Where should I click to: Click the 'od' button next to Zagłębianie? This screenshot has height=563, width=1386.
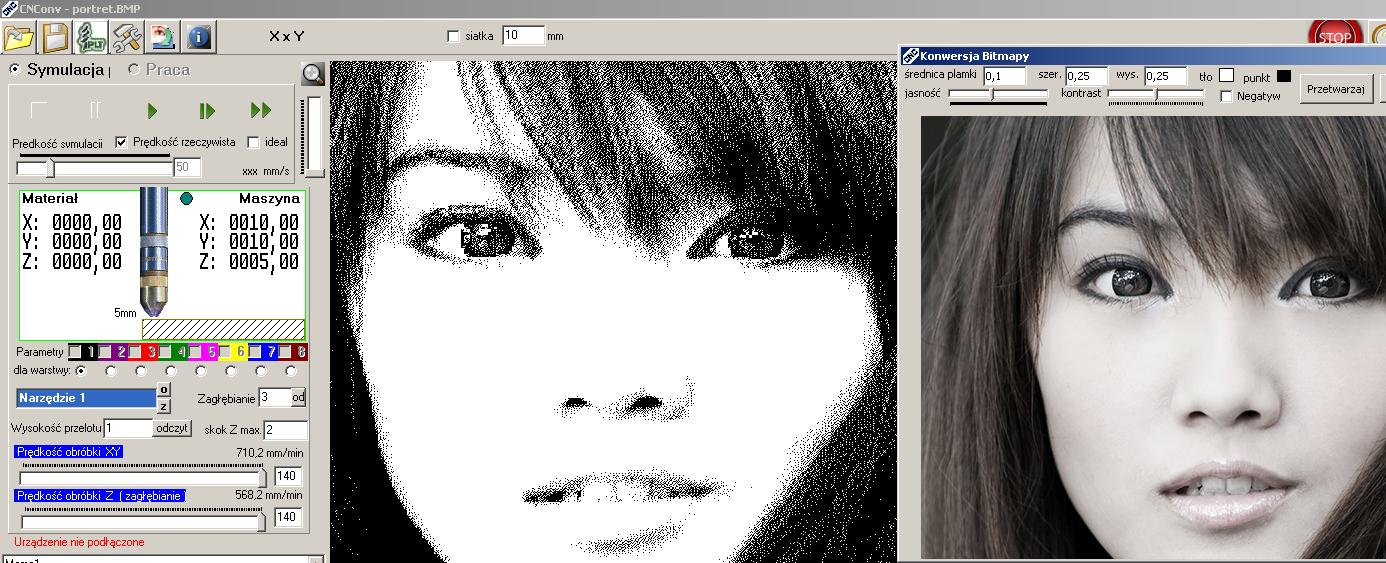coord(298,397)
